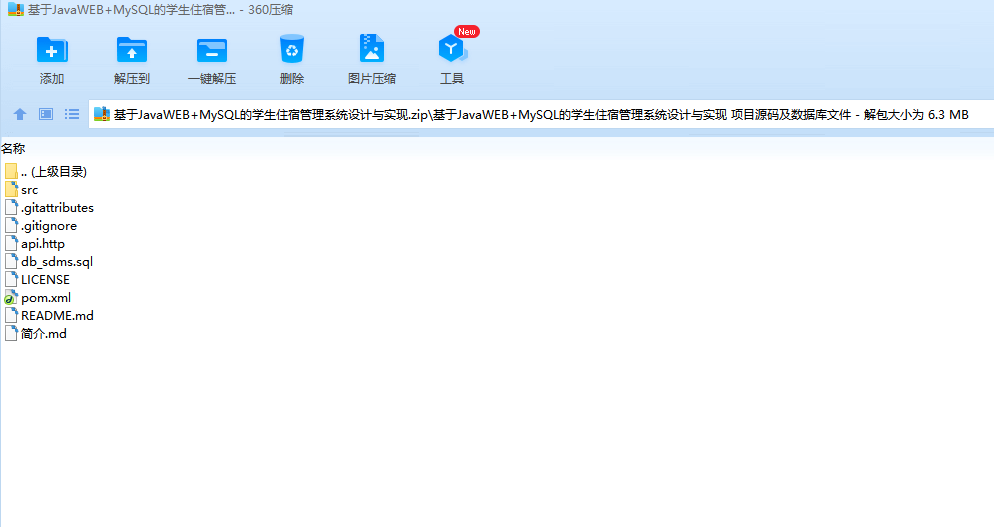This screenshot has width=994, height=527.
Task: Click the pom.xml file icon
Action: 11,297
